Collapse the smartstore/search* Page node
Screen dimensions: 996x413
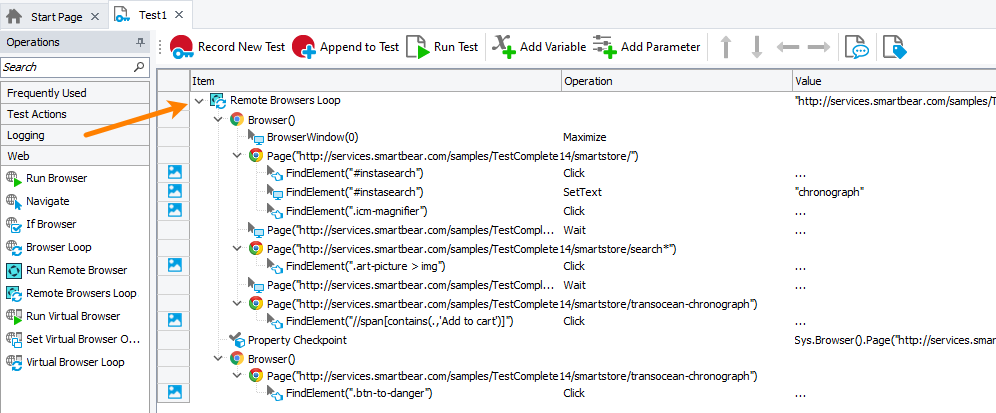click(x=238, y=248)
